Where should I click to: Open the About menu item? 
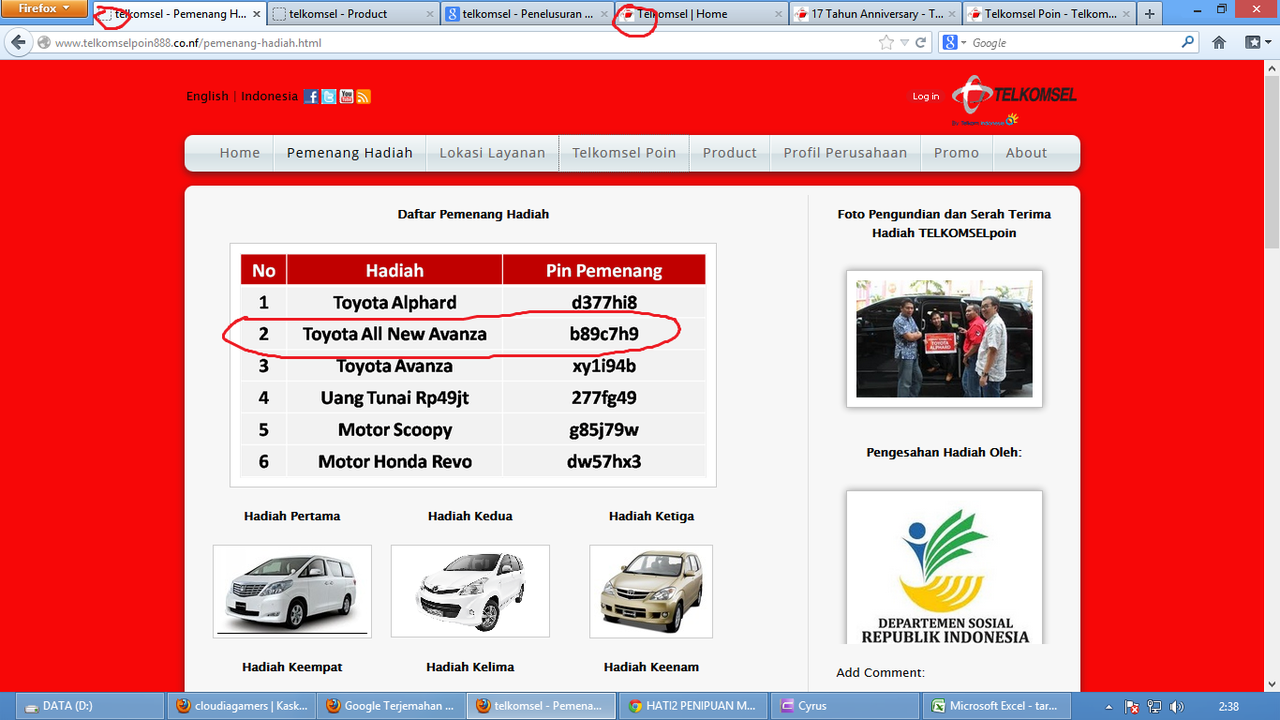[x=1026, y=153]
